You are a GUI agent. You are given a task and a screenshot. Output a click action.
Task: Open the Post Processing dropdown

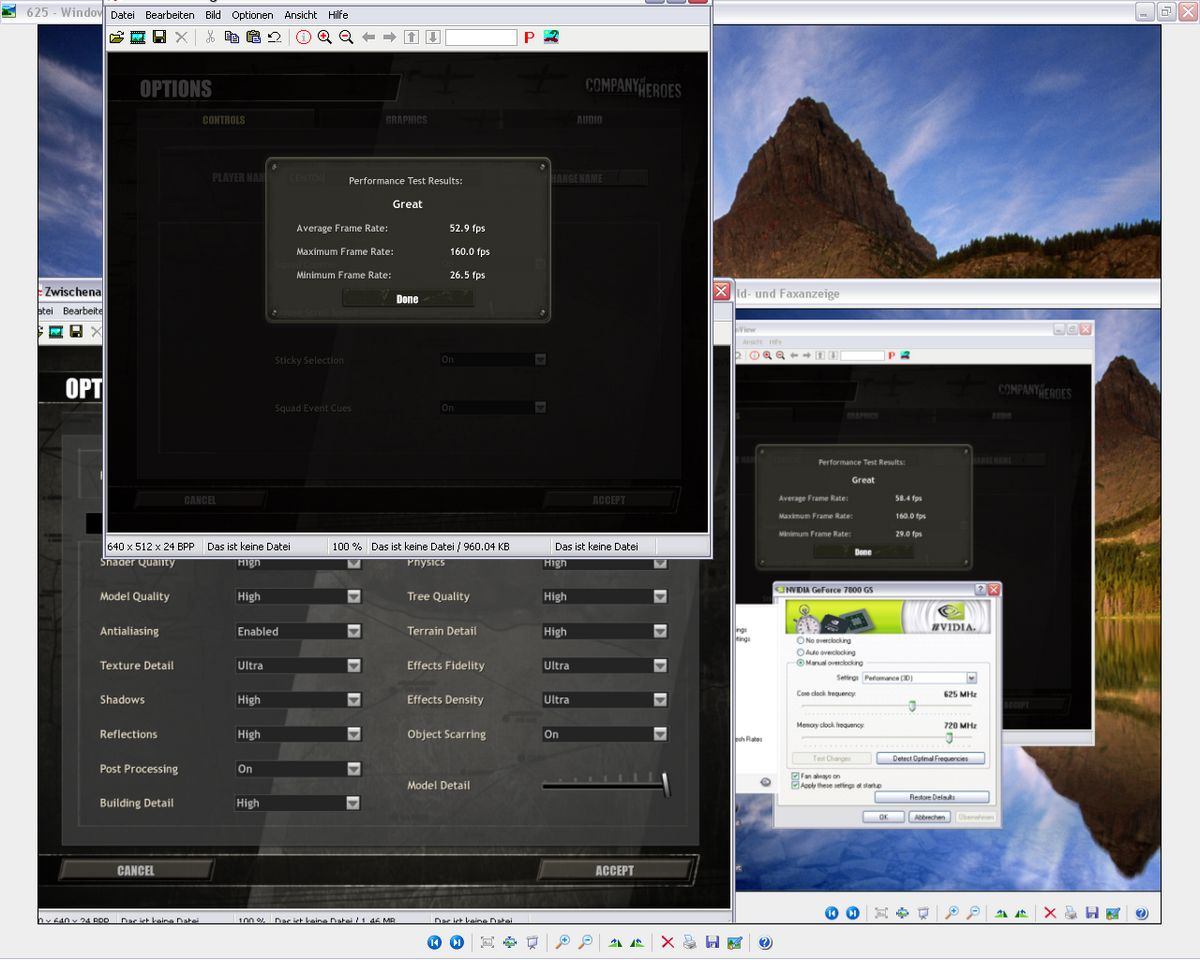click(297, 769)
